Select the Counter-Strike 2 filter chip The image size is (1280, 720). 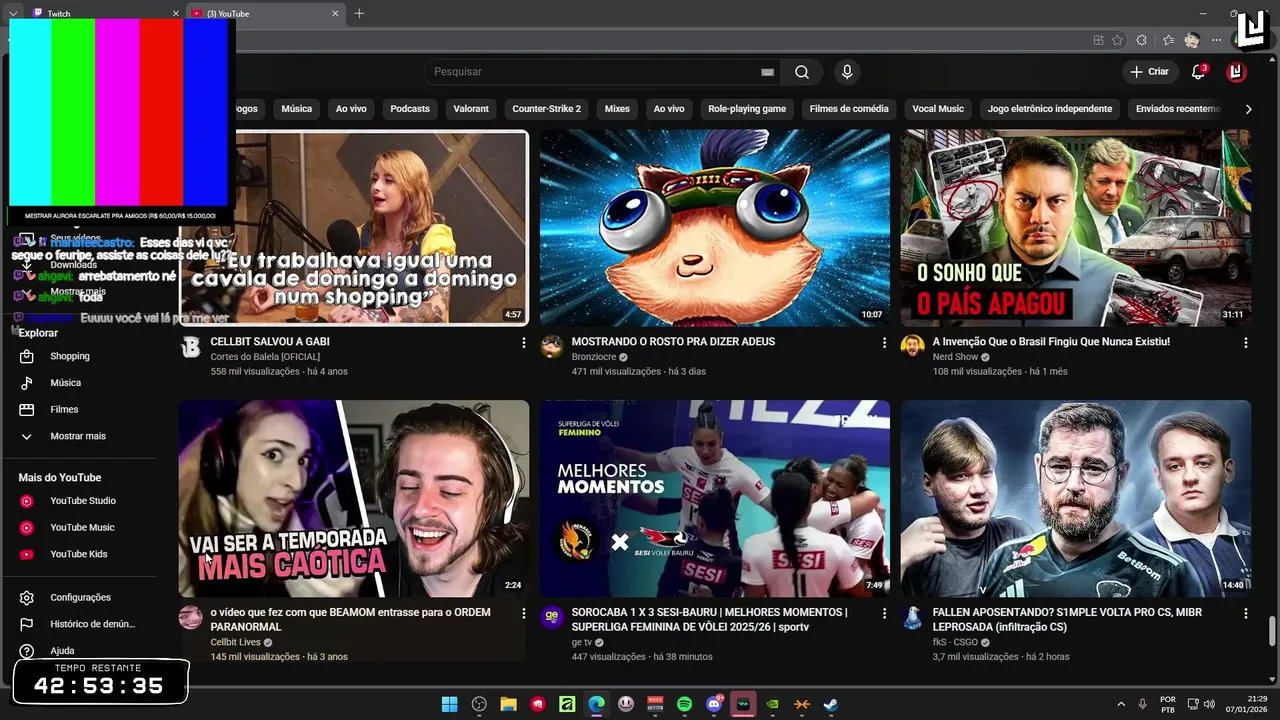point(546,109)
